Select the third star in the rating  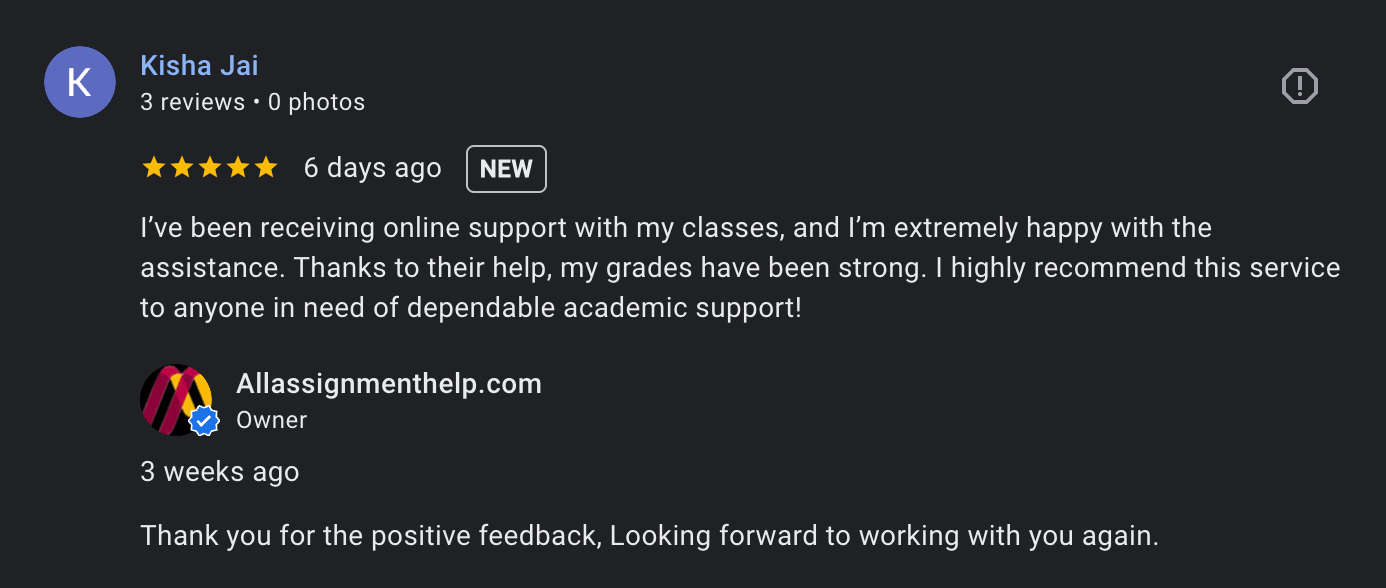pos(210,167)
